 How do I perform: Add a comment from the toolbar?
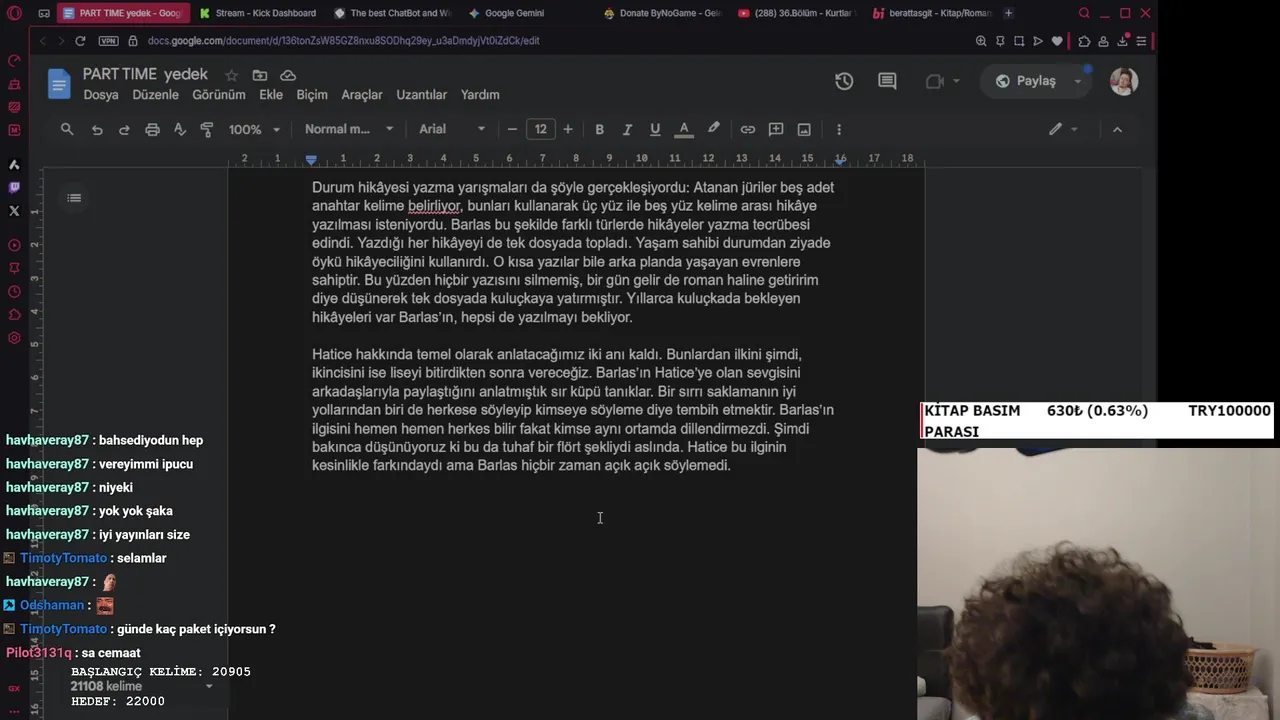click(x=776, y=129)
